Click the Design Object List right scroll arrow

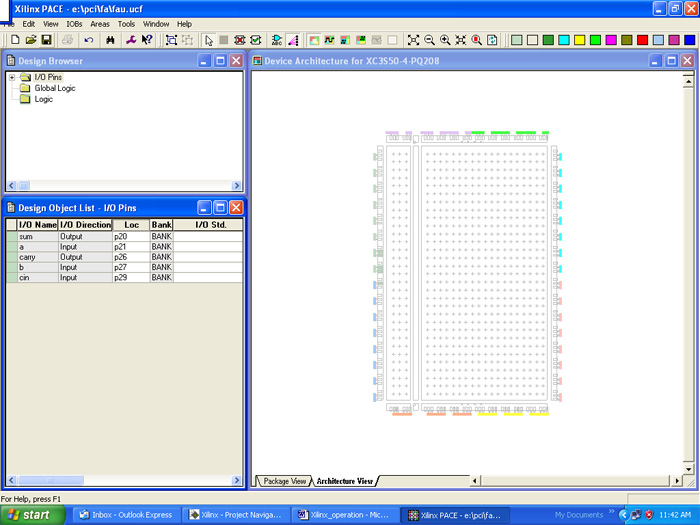237,480
